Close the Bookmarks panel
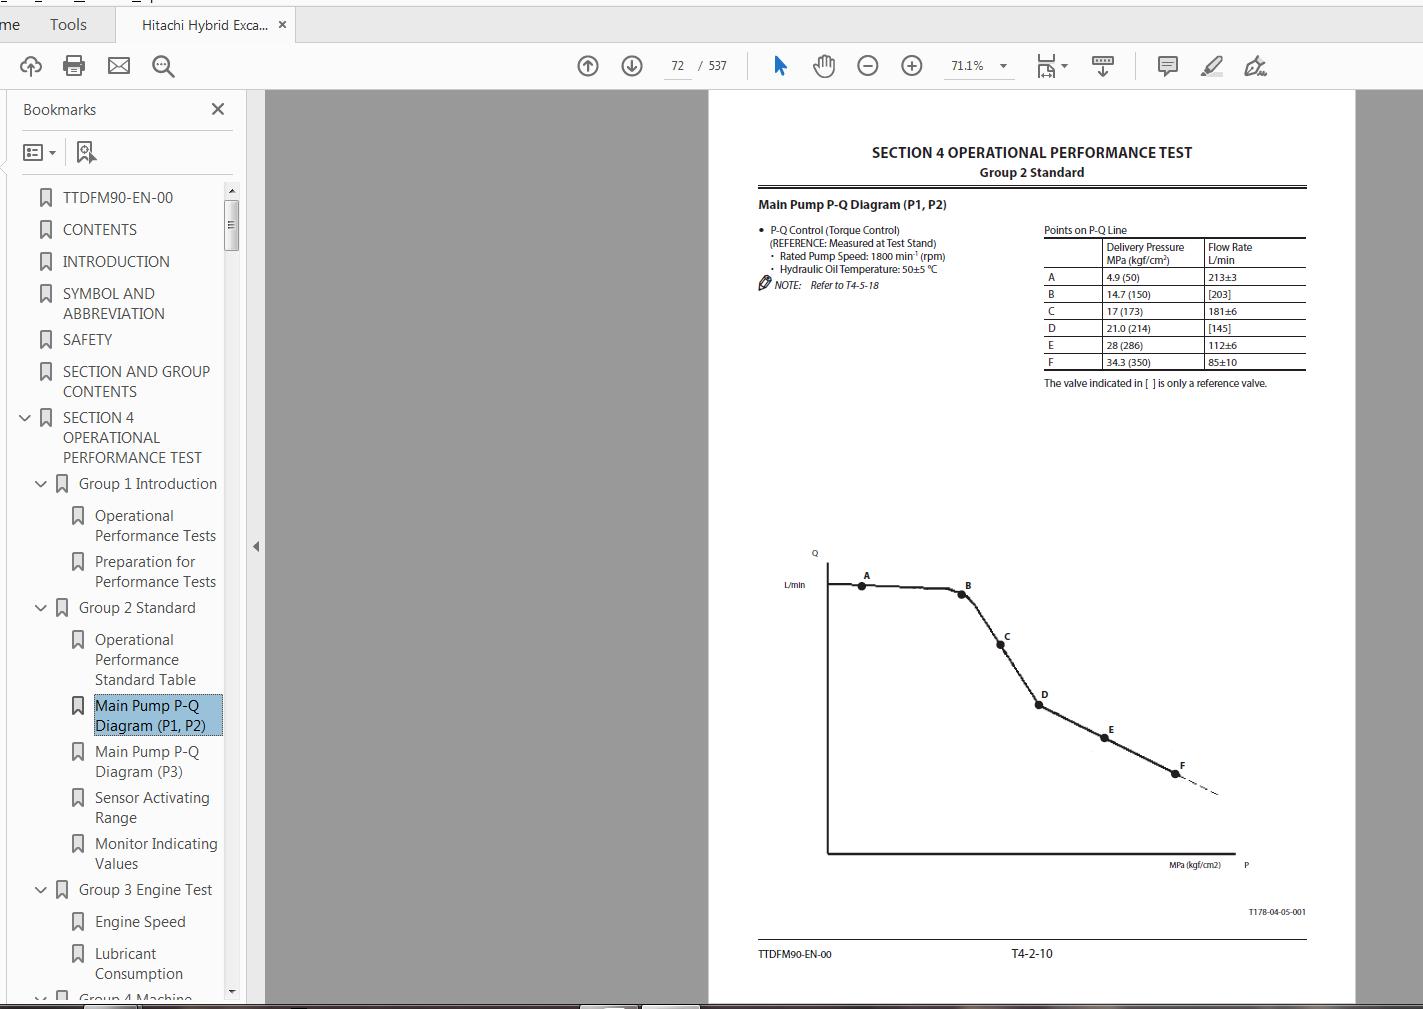Image resolution: width=1423 pixels, height=1009 pixels. pyautogui.click(x=218, y=109)
